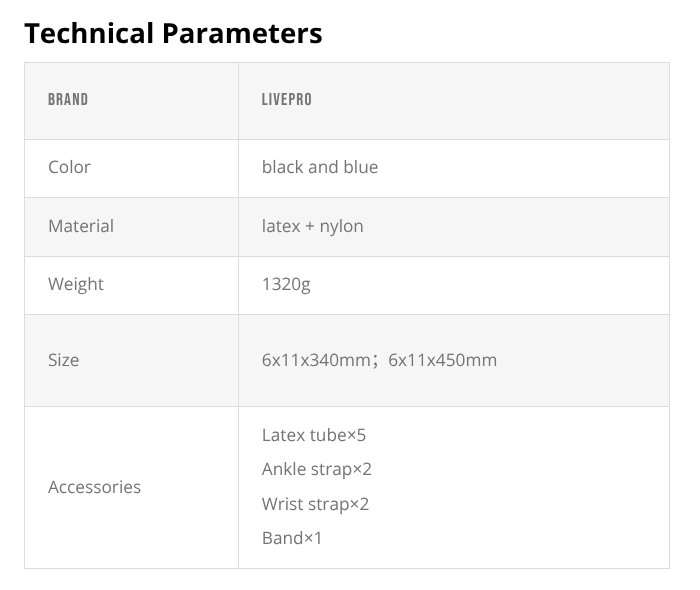Click the Accessories row label
The height and width of the screenshot is (590, 700).
(x=94, y=487)
